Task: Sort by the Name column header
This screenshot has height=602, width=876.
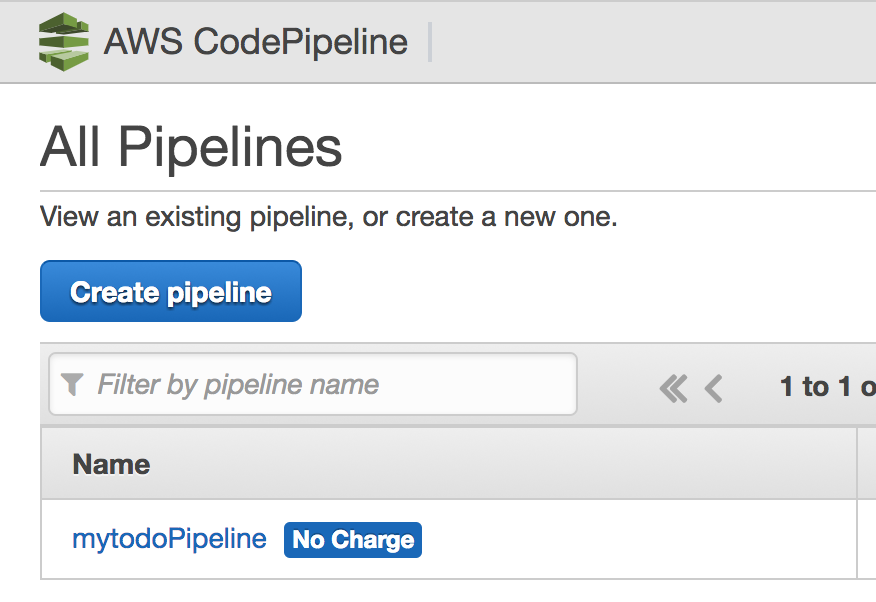Action: coord(111,464)
